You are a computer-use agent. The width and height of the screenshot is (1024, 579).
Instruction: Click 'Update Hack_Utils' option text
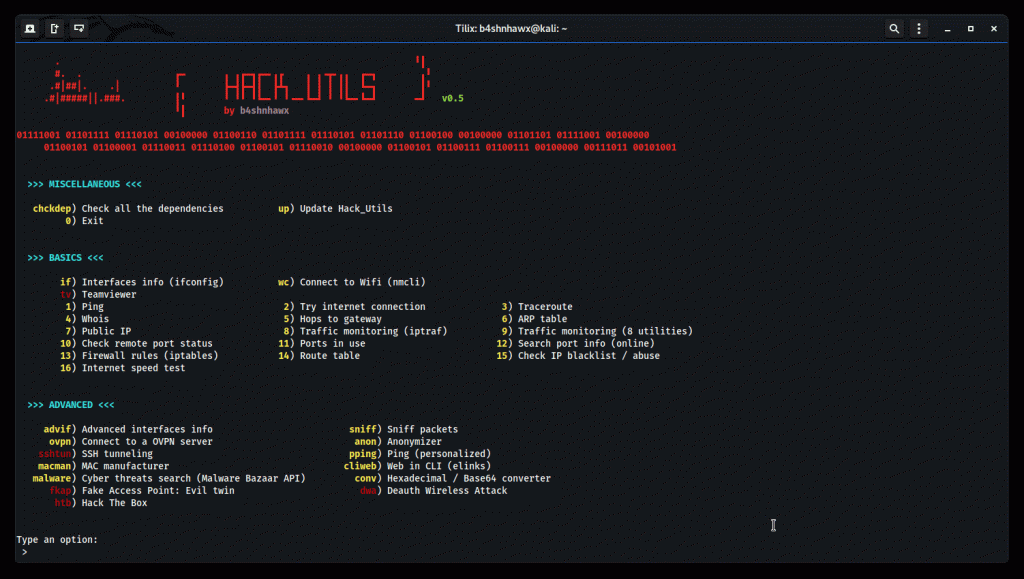click(346, 209)
